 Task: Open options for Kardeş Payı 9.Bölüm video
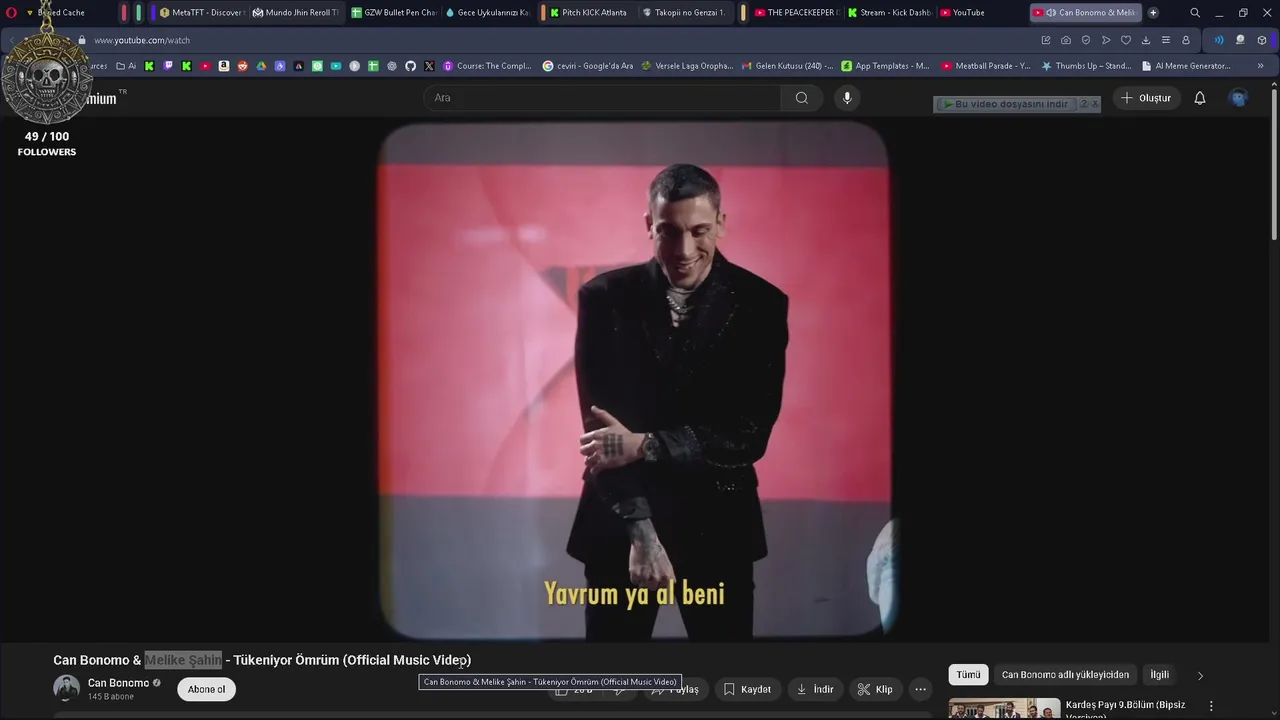click(1211, 706)
